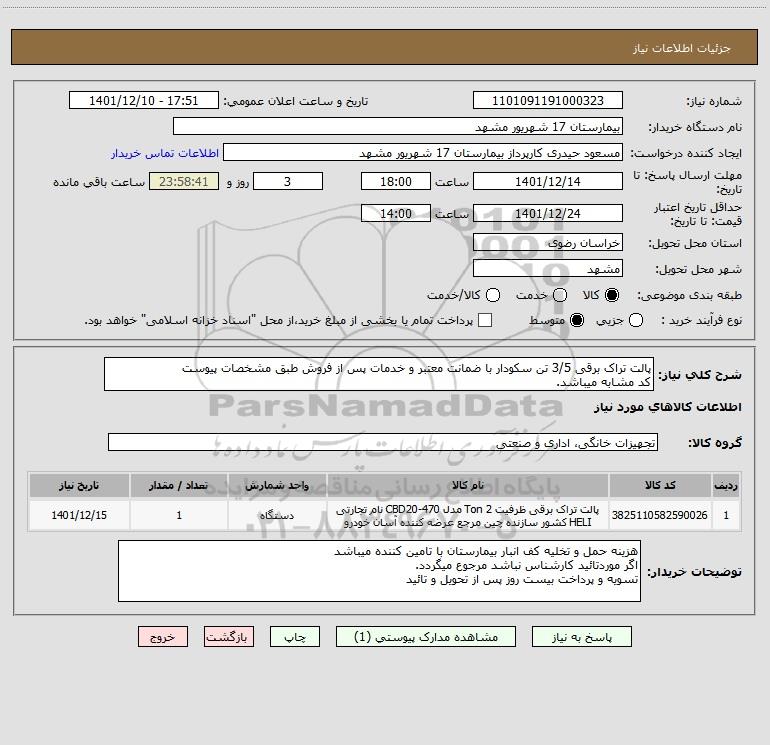Click the requester field مسعود حیدری کارپرداز
The image size is (770, 745).
423,152
